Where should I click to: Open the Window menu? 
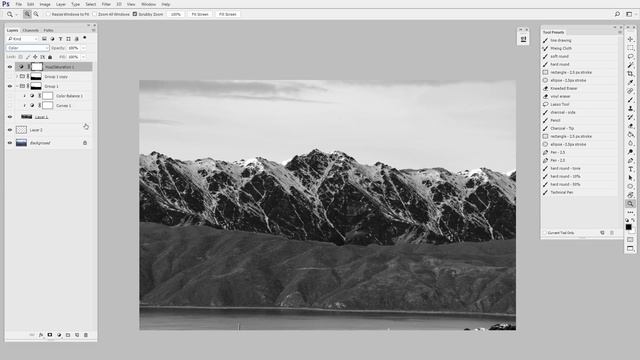pyautogui.click(x=149, y=4)
